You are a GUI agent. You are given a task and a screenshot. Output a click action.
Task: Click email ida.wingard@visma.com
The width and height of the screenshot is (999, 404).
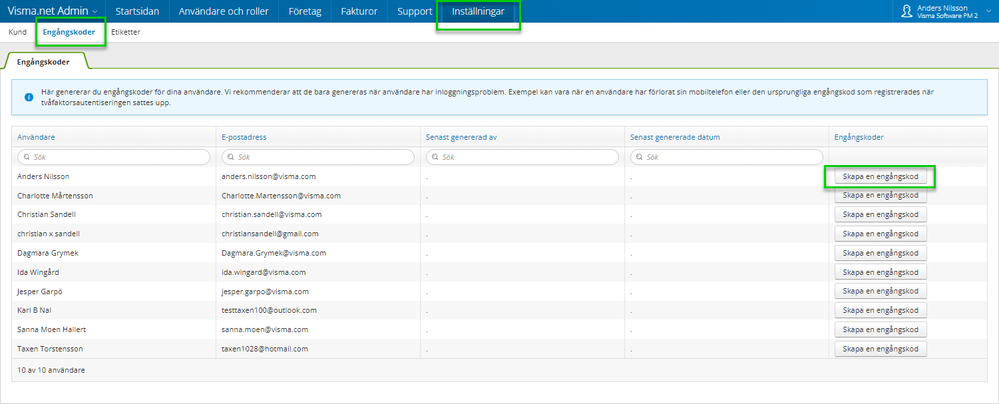263,272
